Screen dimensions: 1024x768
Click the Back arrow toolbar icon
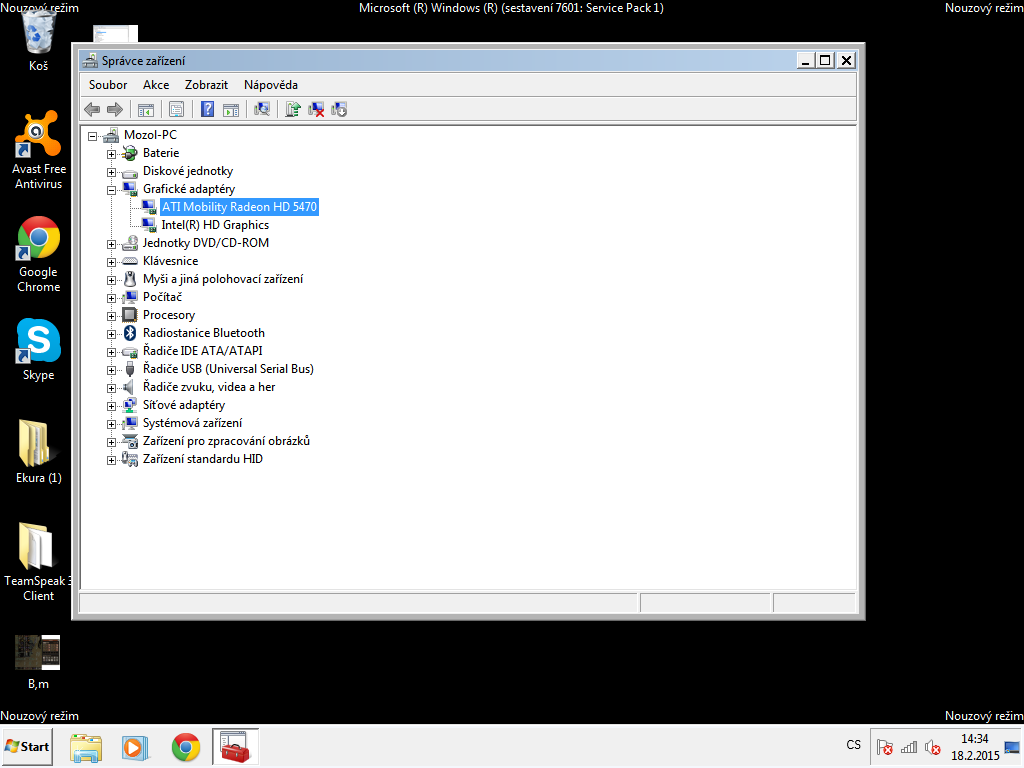click(92, 110)
